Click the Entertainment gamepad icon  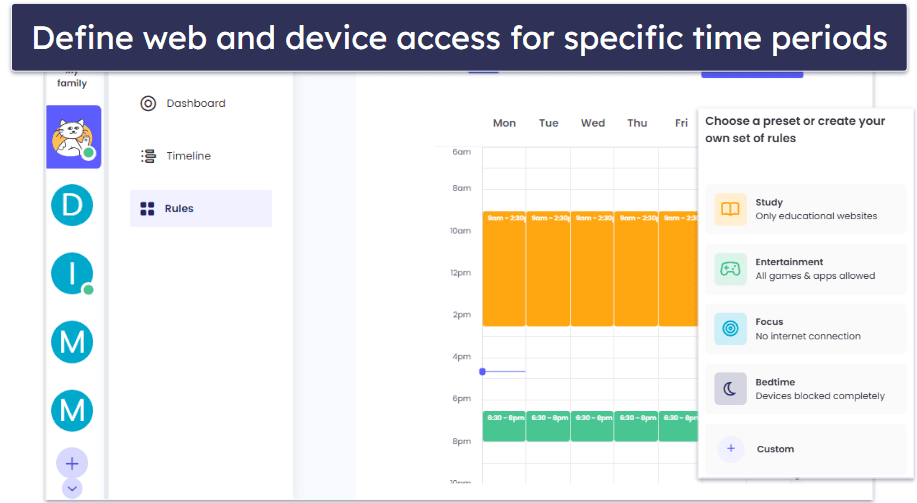(730, 269)
